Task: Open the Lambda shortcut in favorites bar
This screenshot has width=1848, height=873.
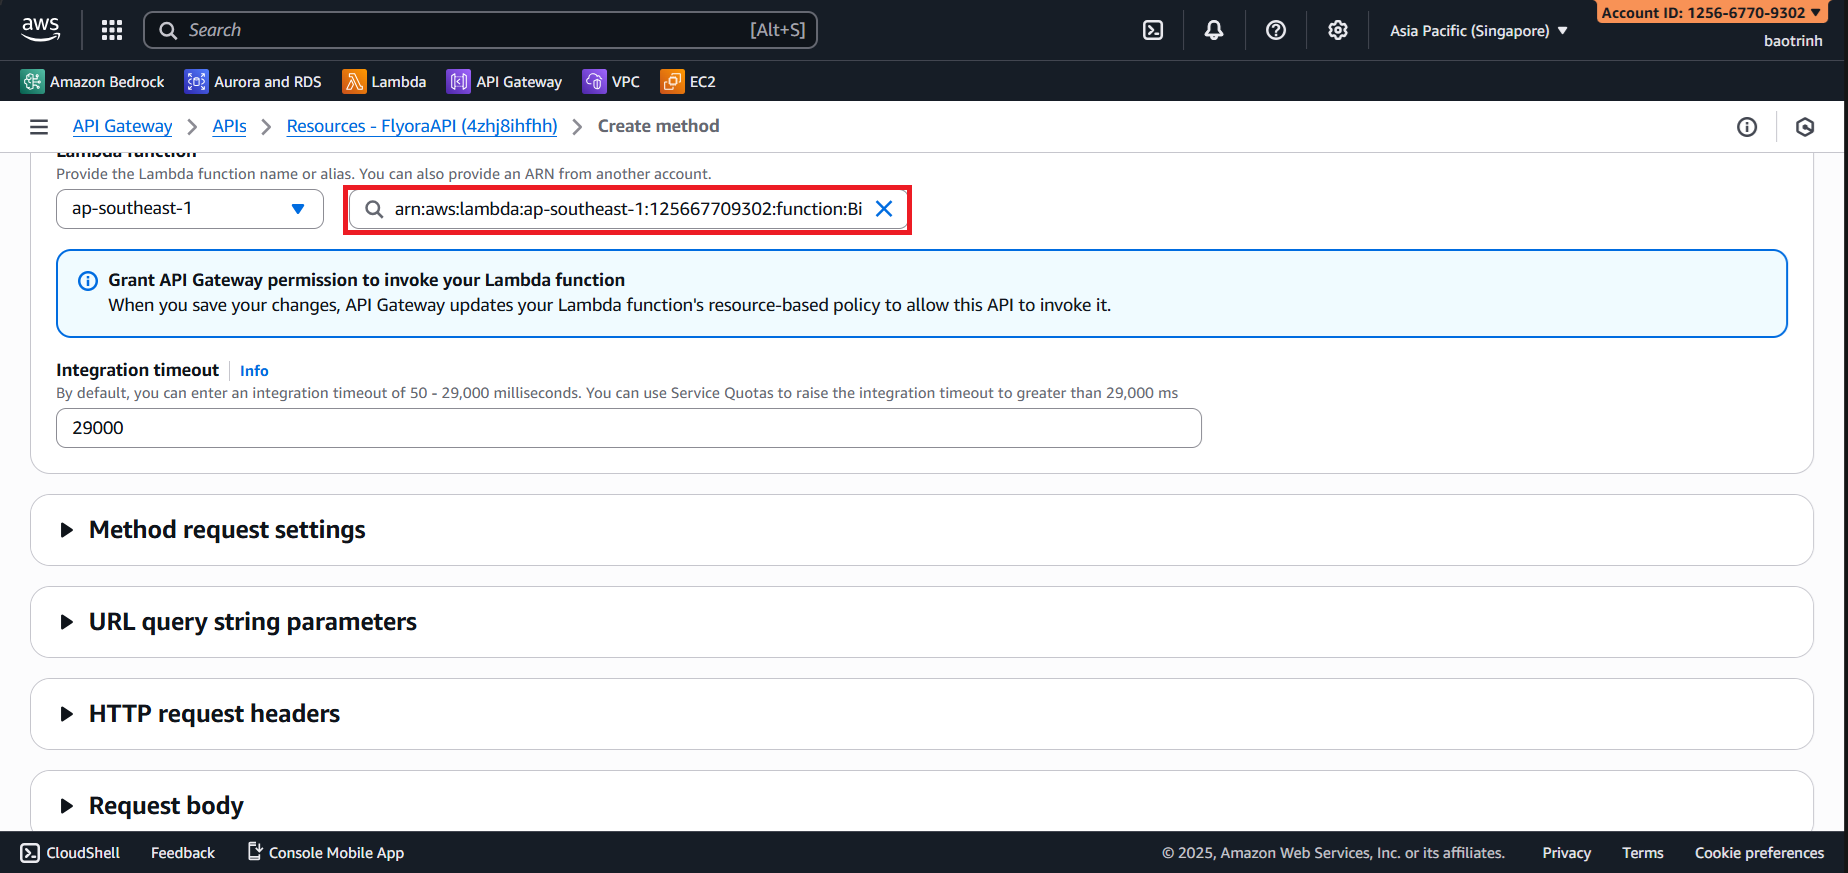Action: [385, 82]
